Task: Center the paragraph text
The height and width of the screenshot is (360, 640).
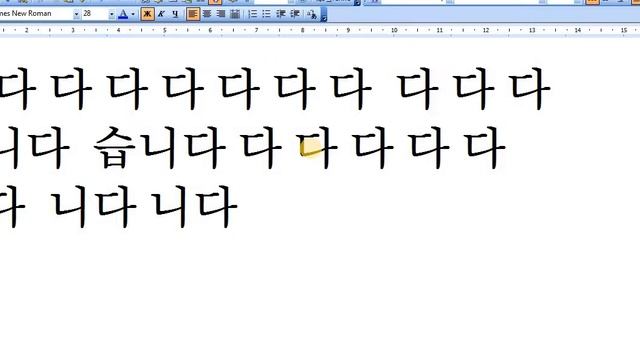Action: (x=207, y=14)
